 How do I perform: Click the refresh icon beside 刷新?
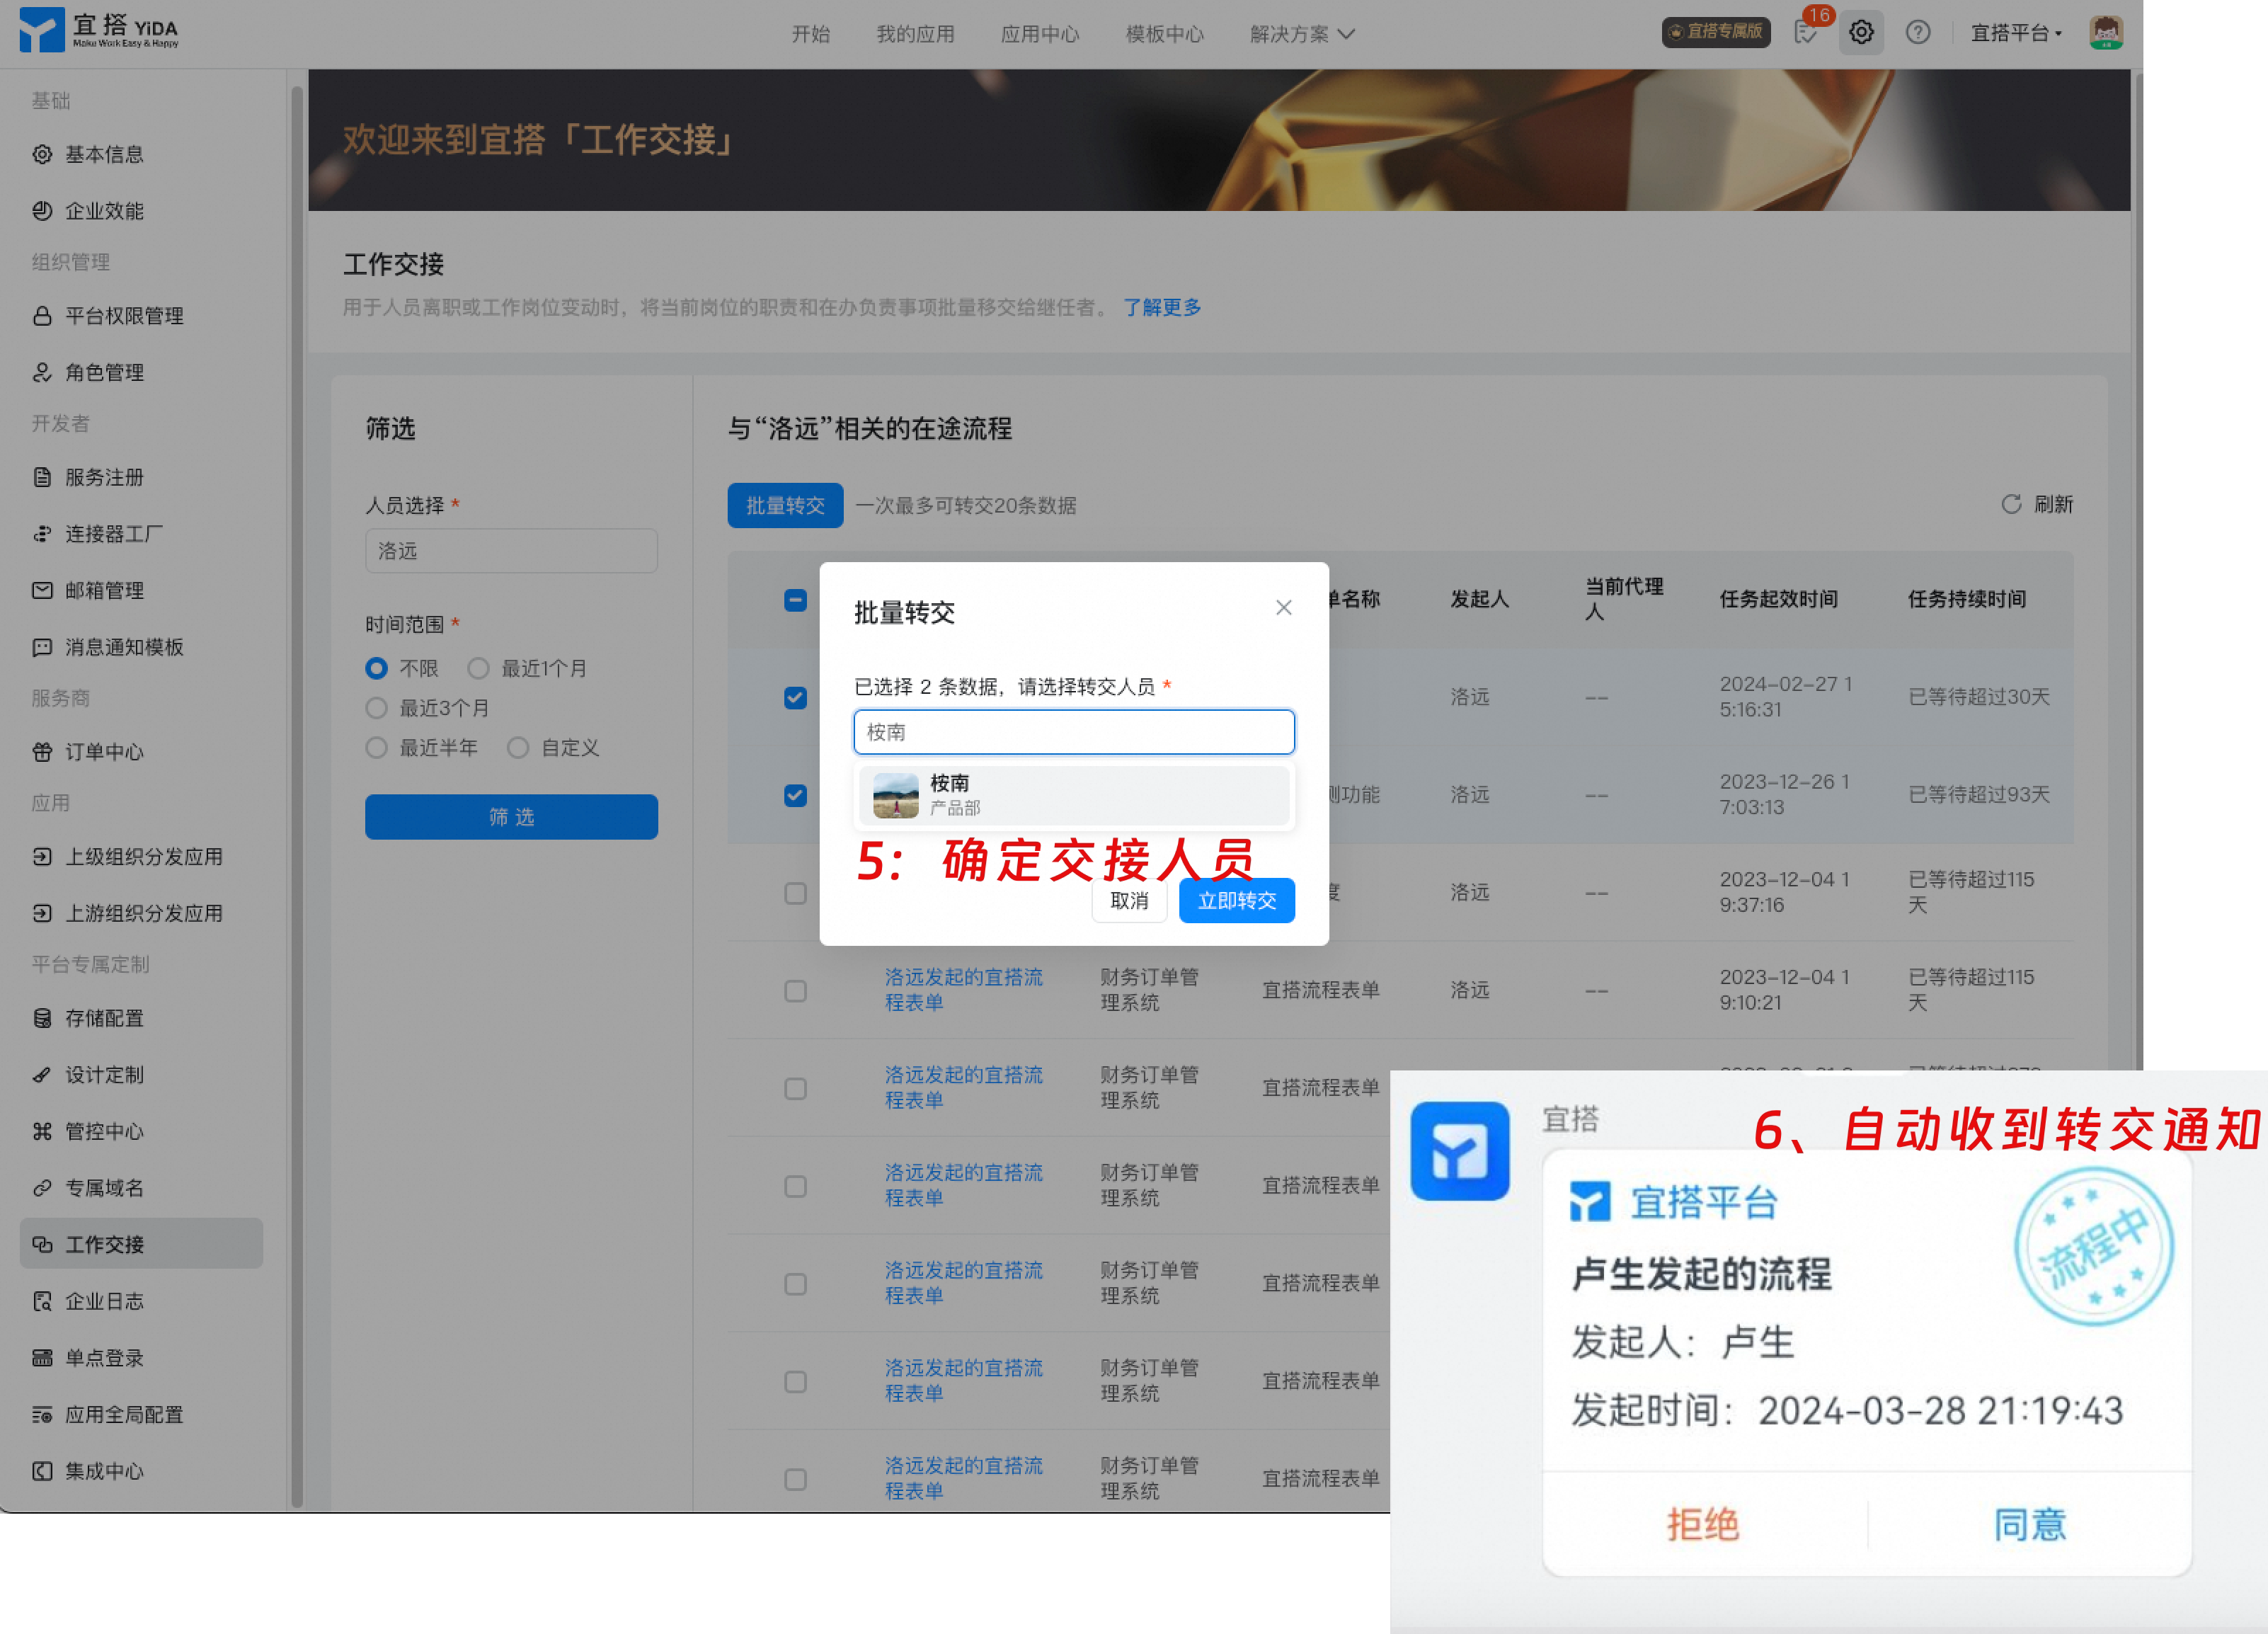pyautogui.click(x=2011, y=504)
